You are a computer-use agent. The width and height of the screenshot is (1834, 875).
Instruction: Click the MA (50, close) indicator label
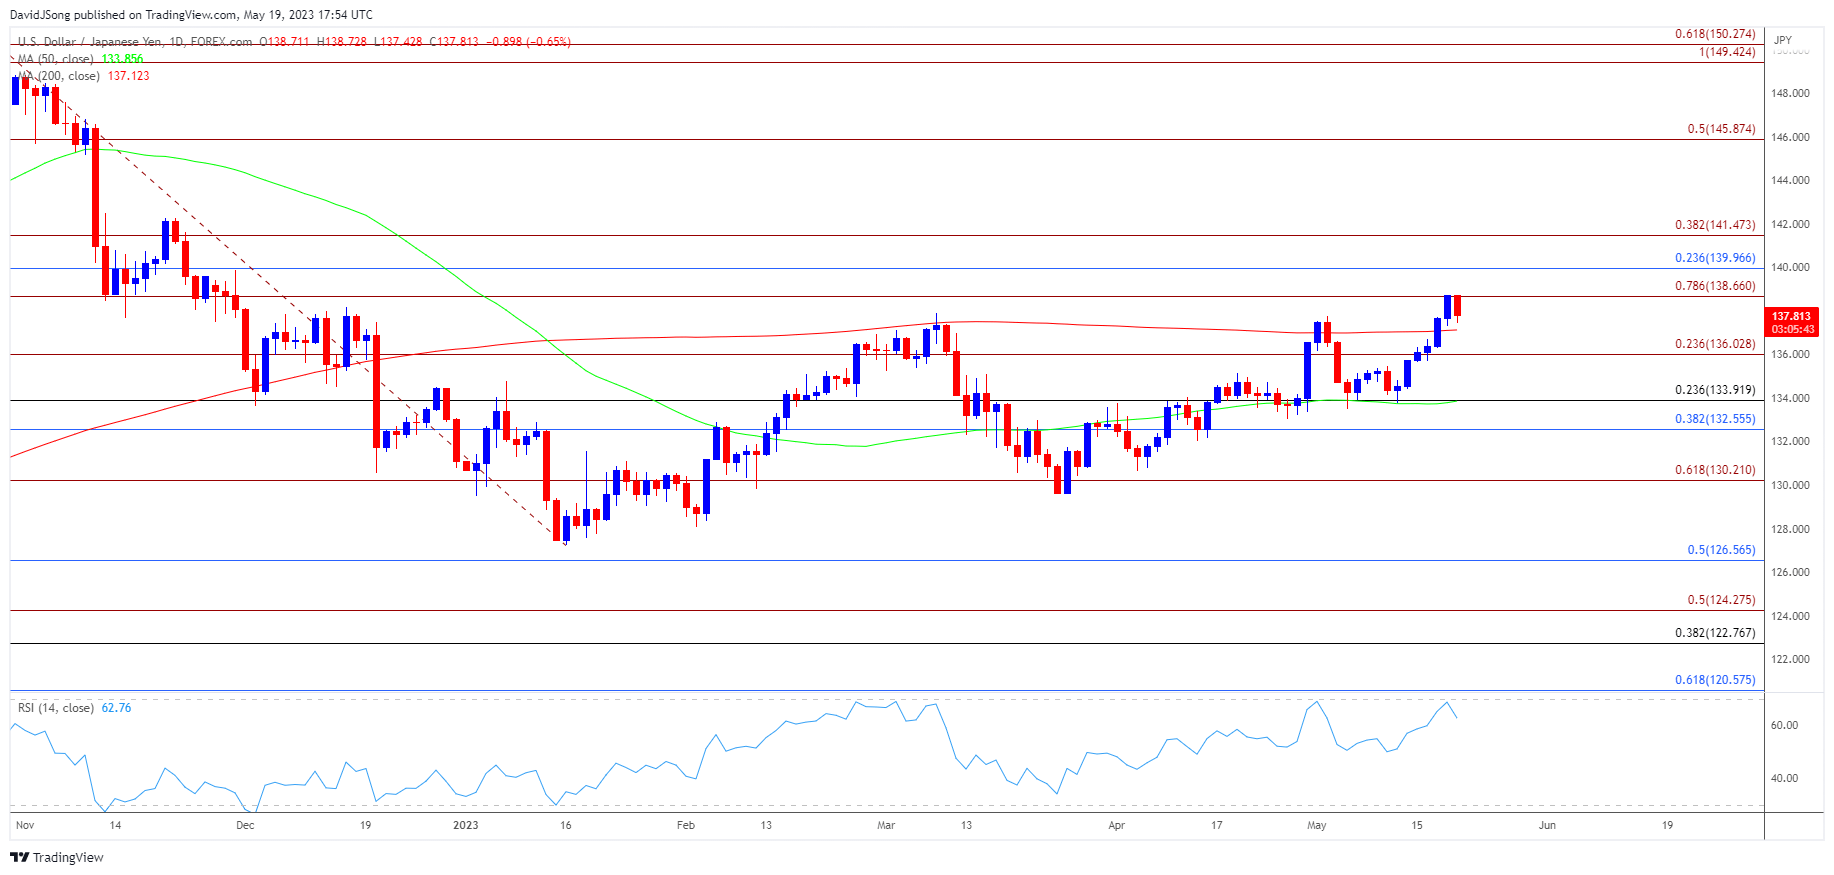(56, 59)
